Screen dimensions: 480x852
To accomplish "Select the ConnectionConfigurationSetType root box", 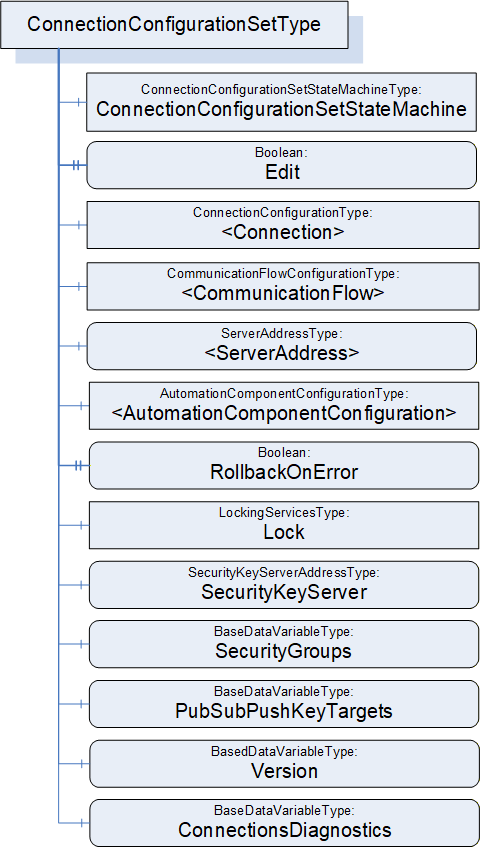I will (x=174, y=25).
